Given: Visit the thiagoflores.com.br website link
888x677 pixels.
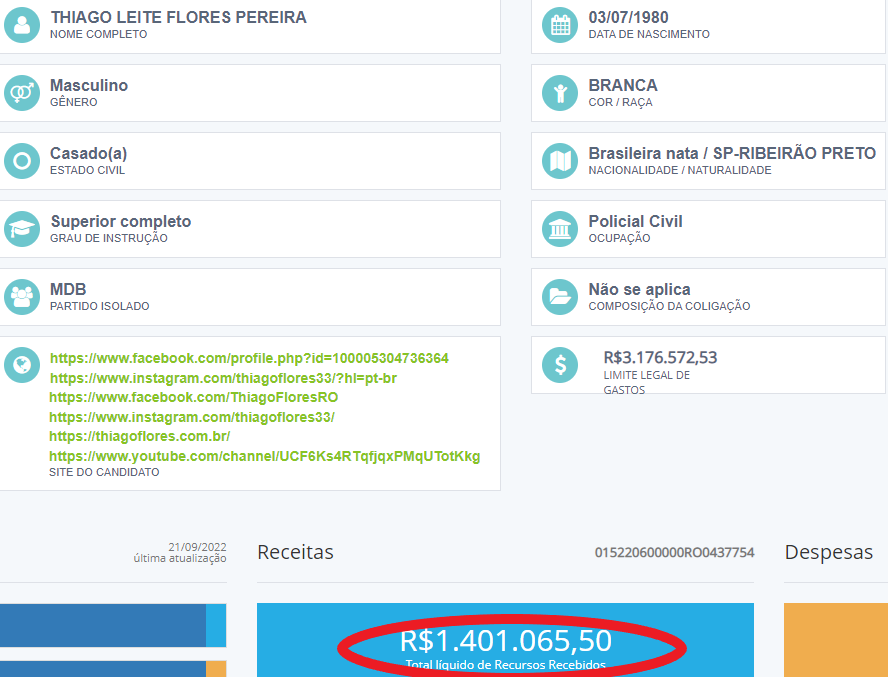Looking at the screenshot, I should click(x=140, y=437).
